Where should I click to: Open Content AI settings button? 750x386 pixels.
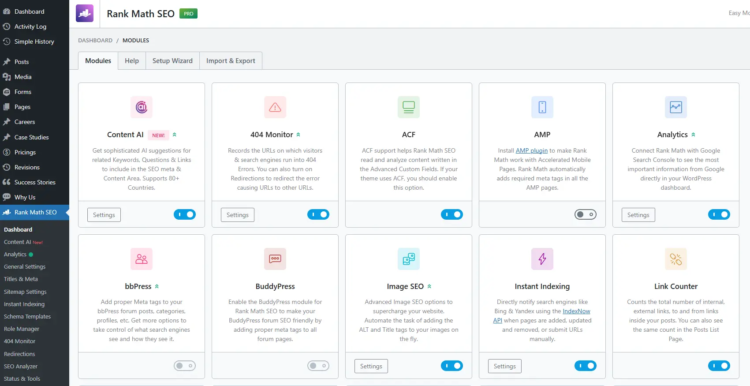click(x=104, y=215)
